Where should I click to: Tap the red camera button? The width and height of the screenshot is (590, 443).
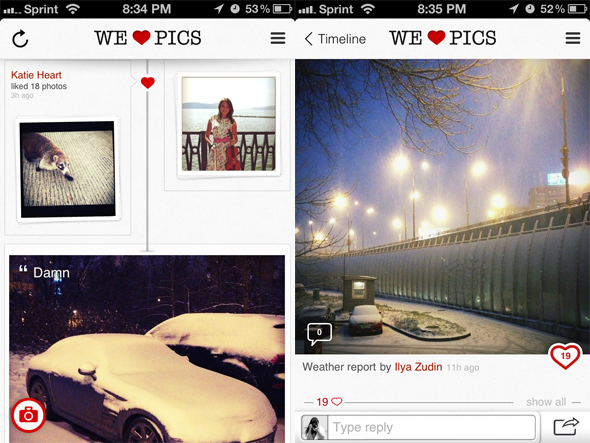coord(28,415)
